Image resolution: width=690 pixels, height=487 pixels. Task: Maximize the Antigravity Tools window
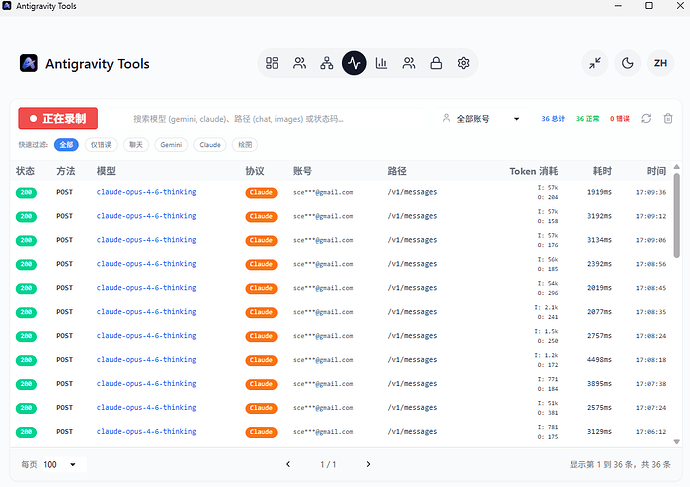(x=649, y=6)
